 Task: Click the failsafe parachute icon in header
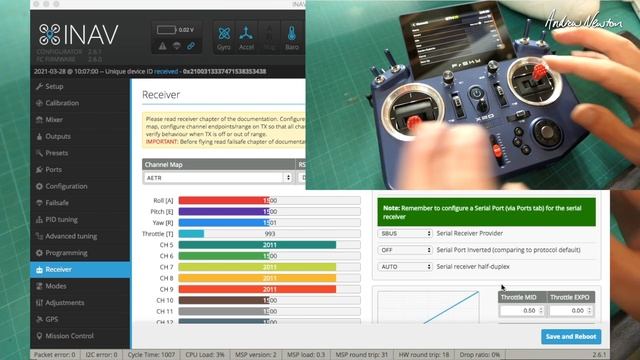(x=176, y=46)
